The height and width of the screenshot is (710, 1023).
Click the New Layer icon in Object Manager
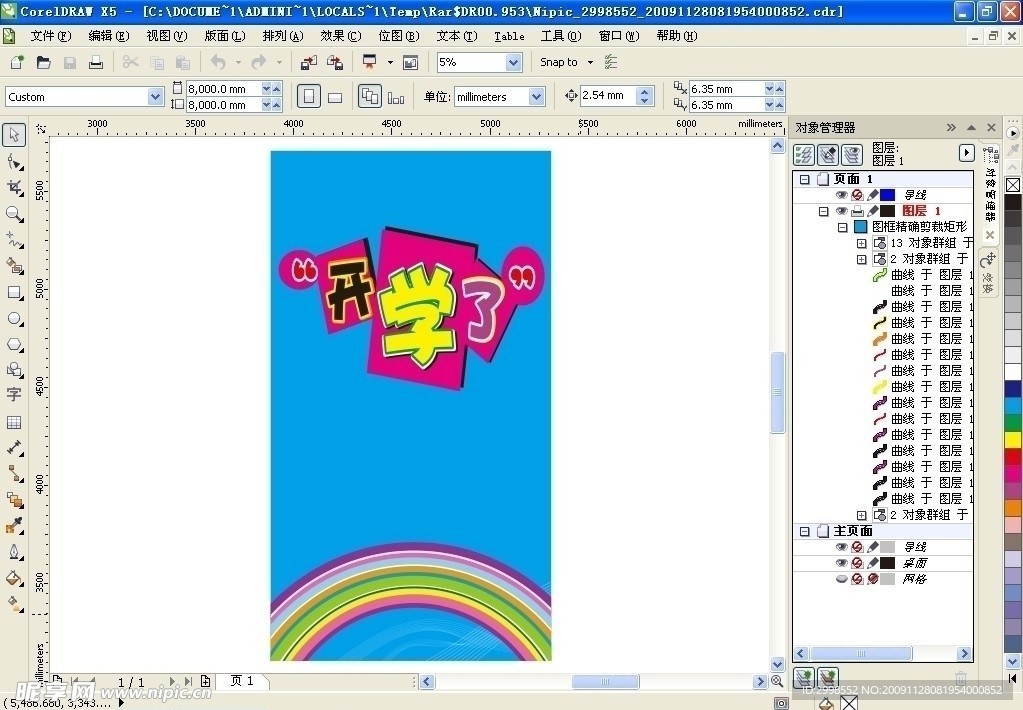pos(804,677)
